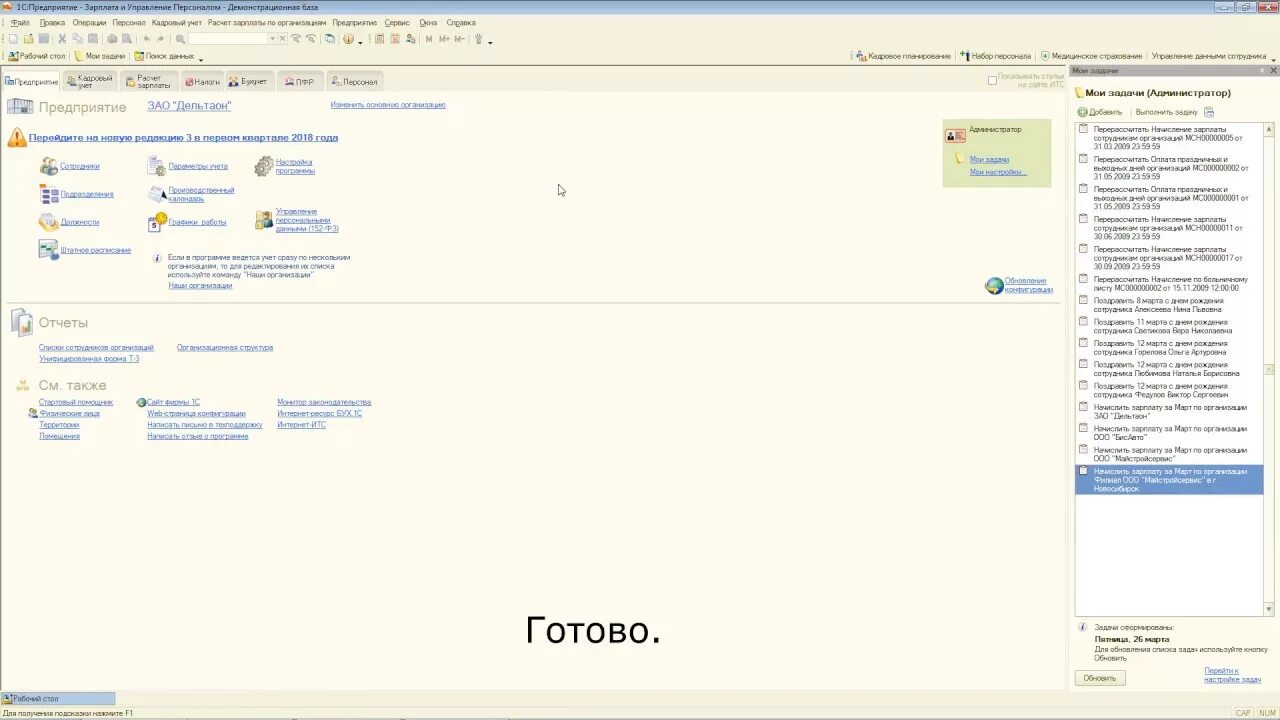Click the magnifier Find icon in toolbar

tap(180, 39)
